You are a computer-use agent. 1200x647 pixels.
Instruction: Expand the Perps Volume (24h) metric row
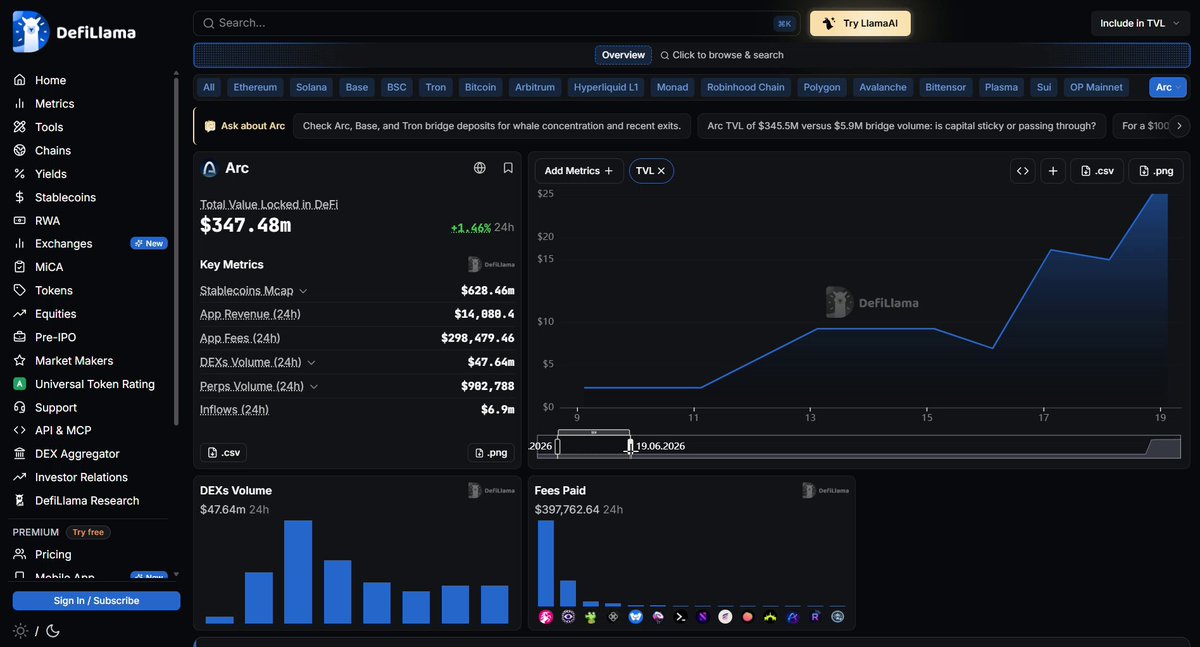[x=314, y=386]
